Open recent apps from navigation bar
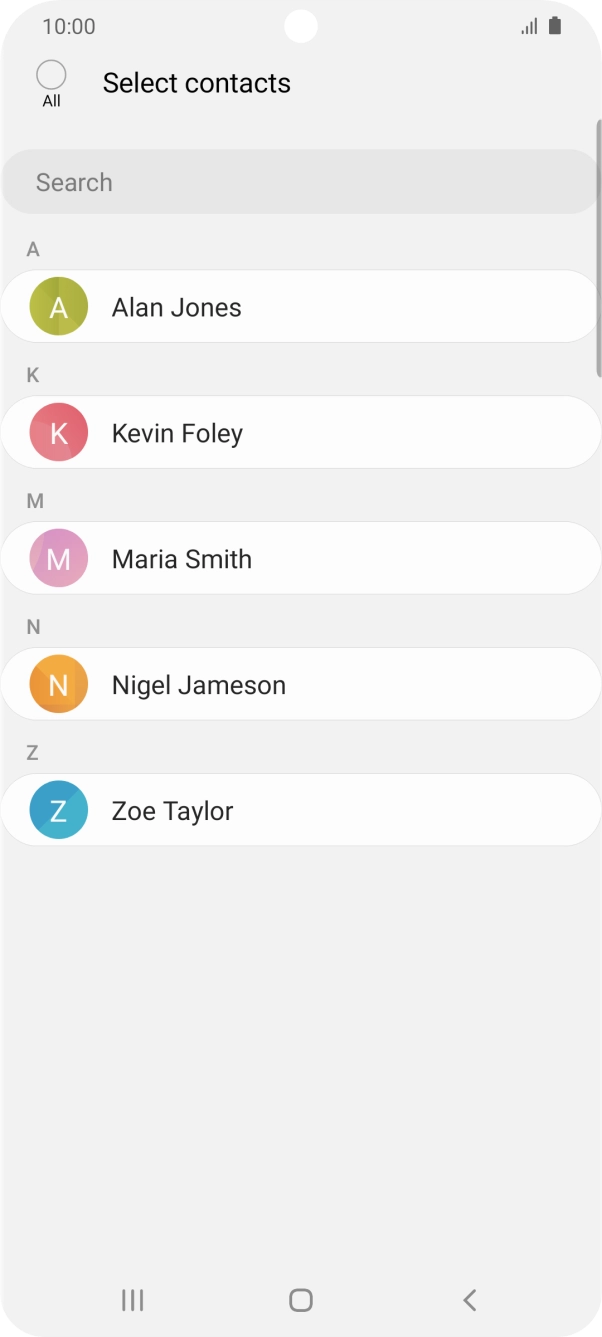Screen dimensions: 602x1337 pos(132,1300)
